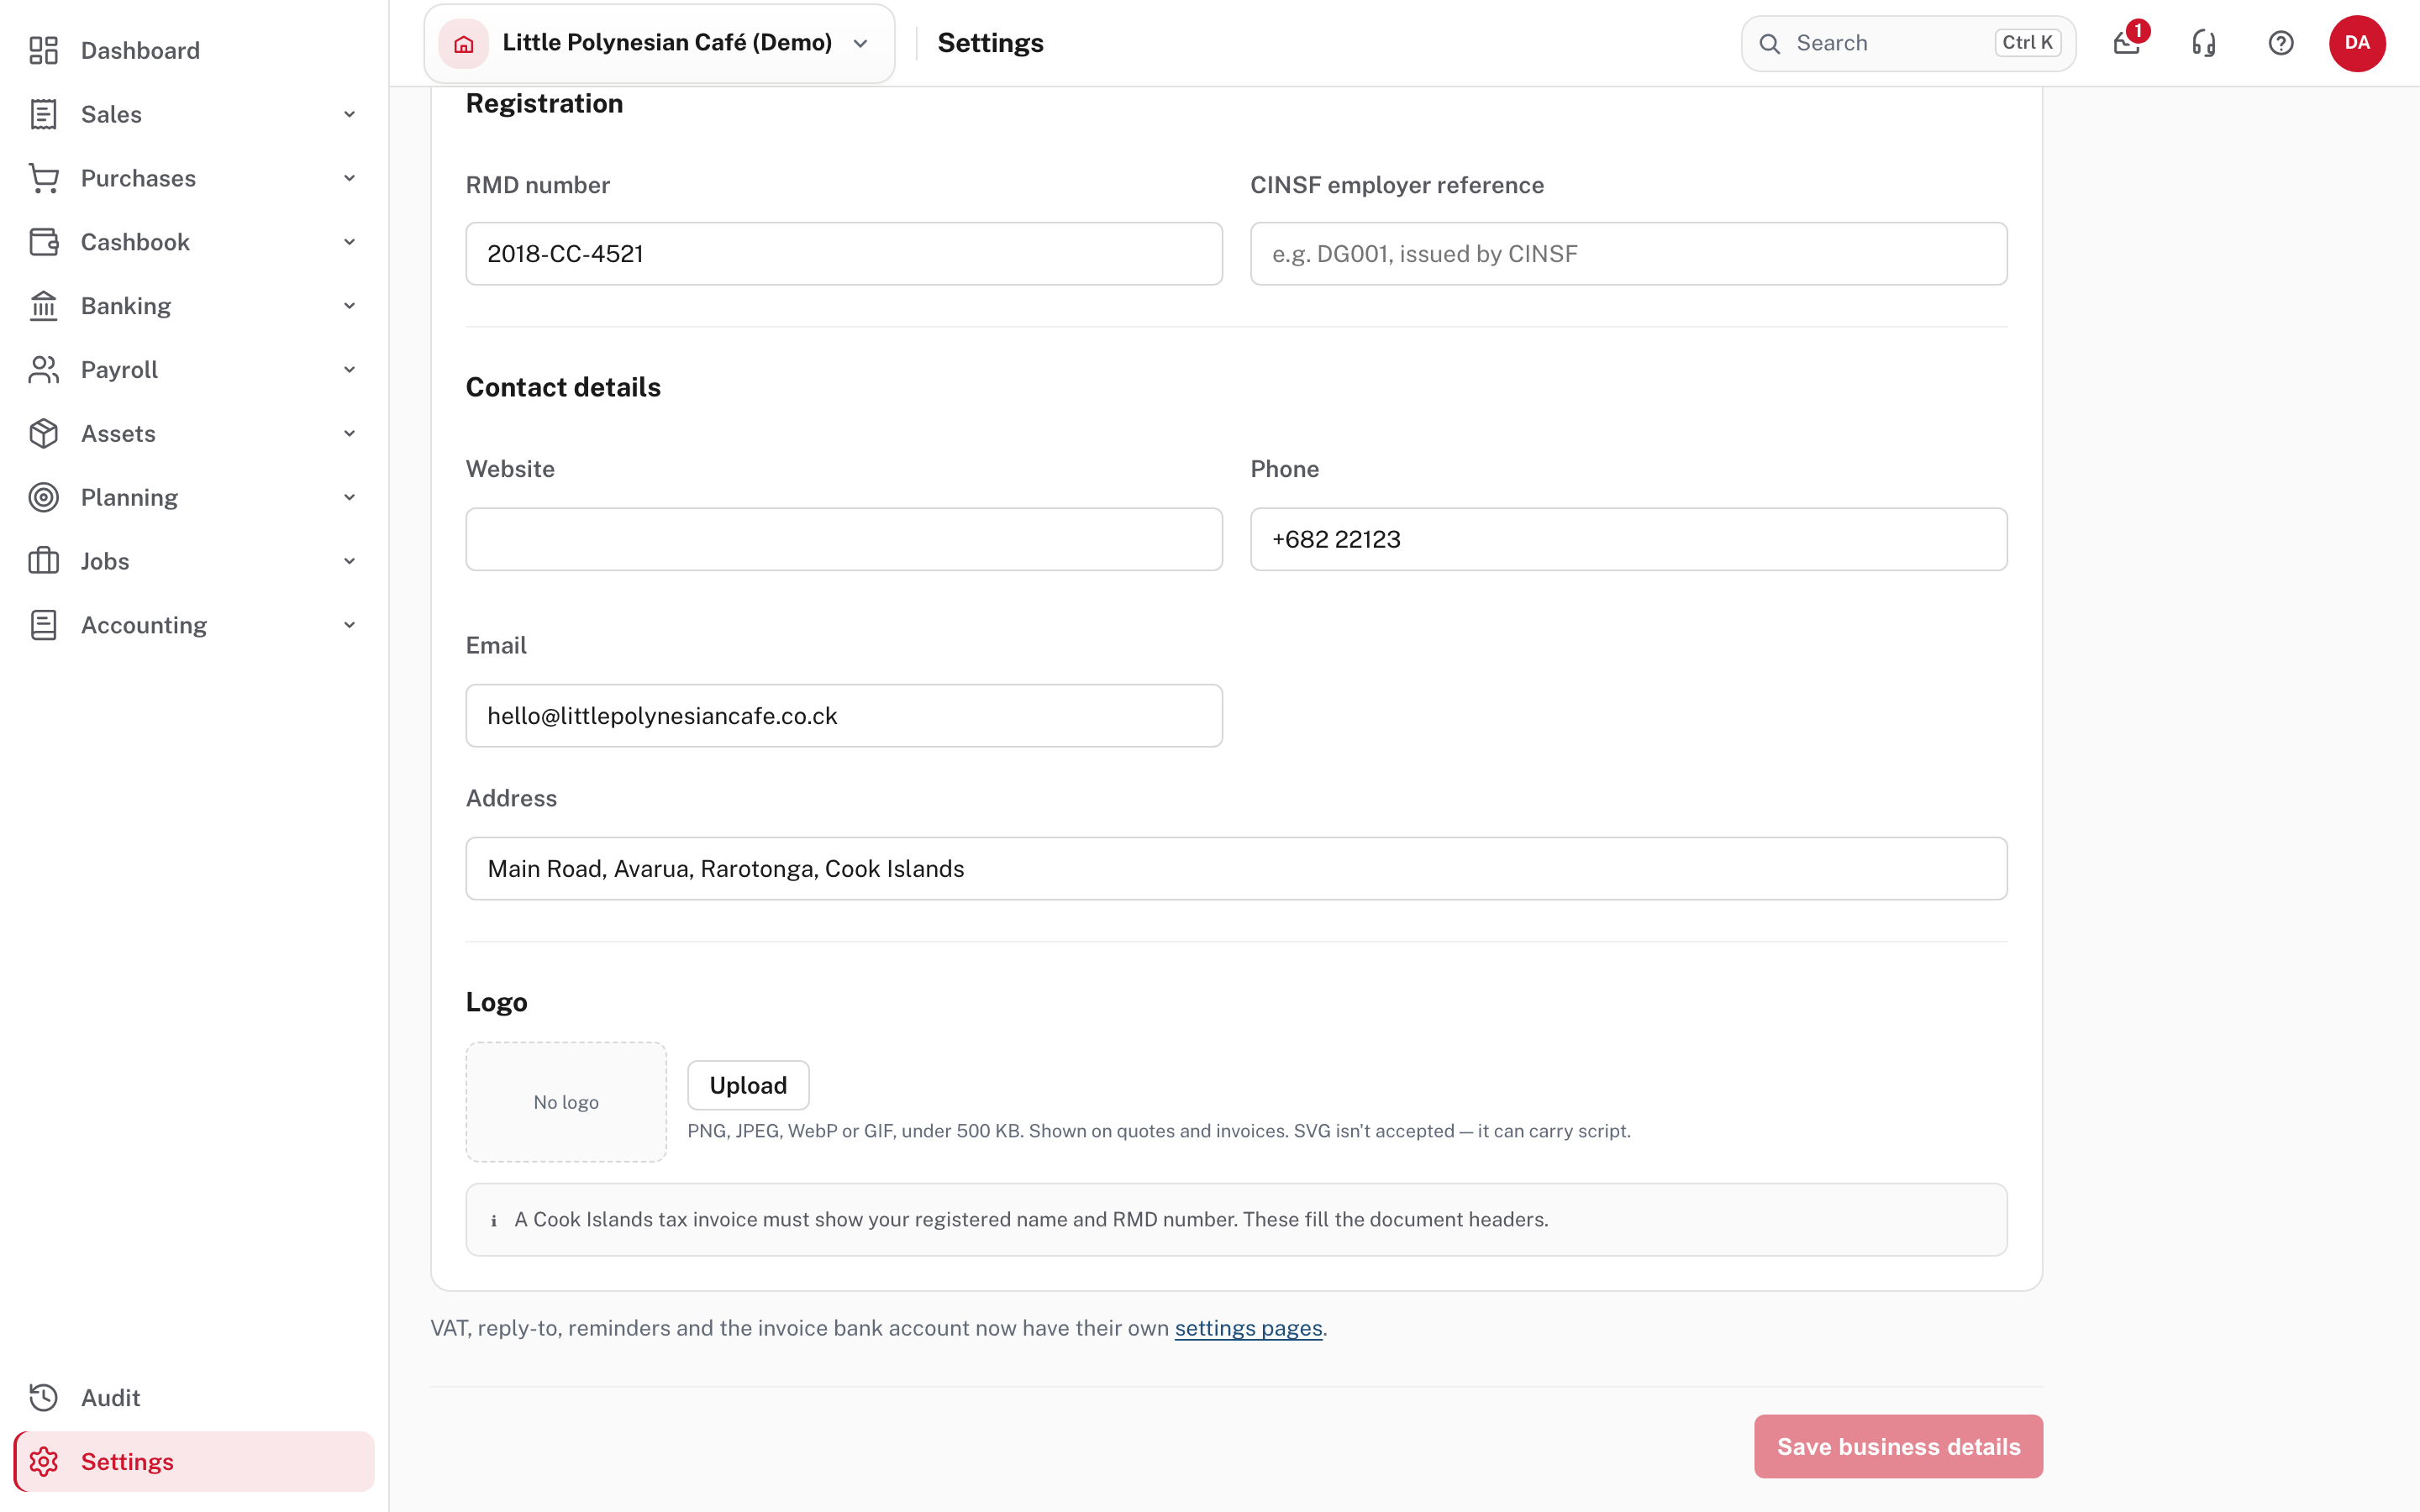This screenshot has height=1512, width=2420.
Task: Expand the Cashbook menu chevron
Action: pyautogui.click(x=349, y=242)
